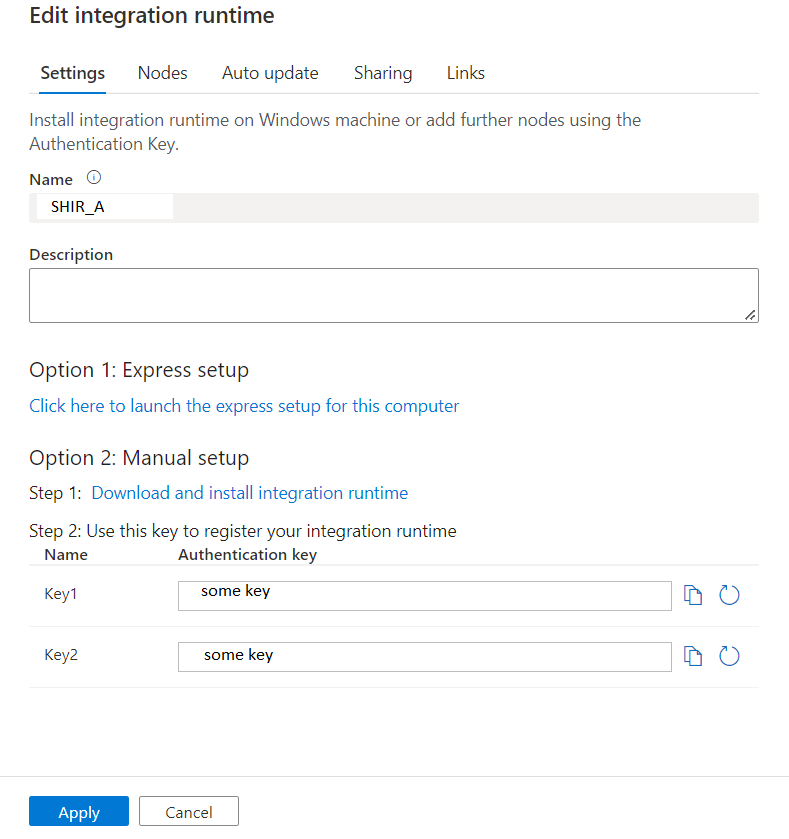
Task: Open the Links tab
Action: coord(465,72)
